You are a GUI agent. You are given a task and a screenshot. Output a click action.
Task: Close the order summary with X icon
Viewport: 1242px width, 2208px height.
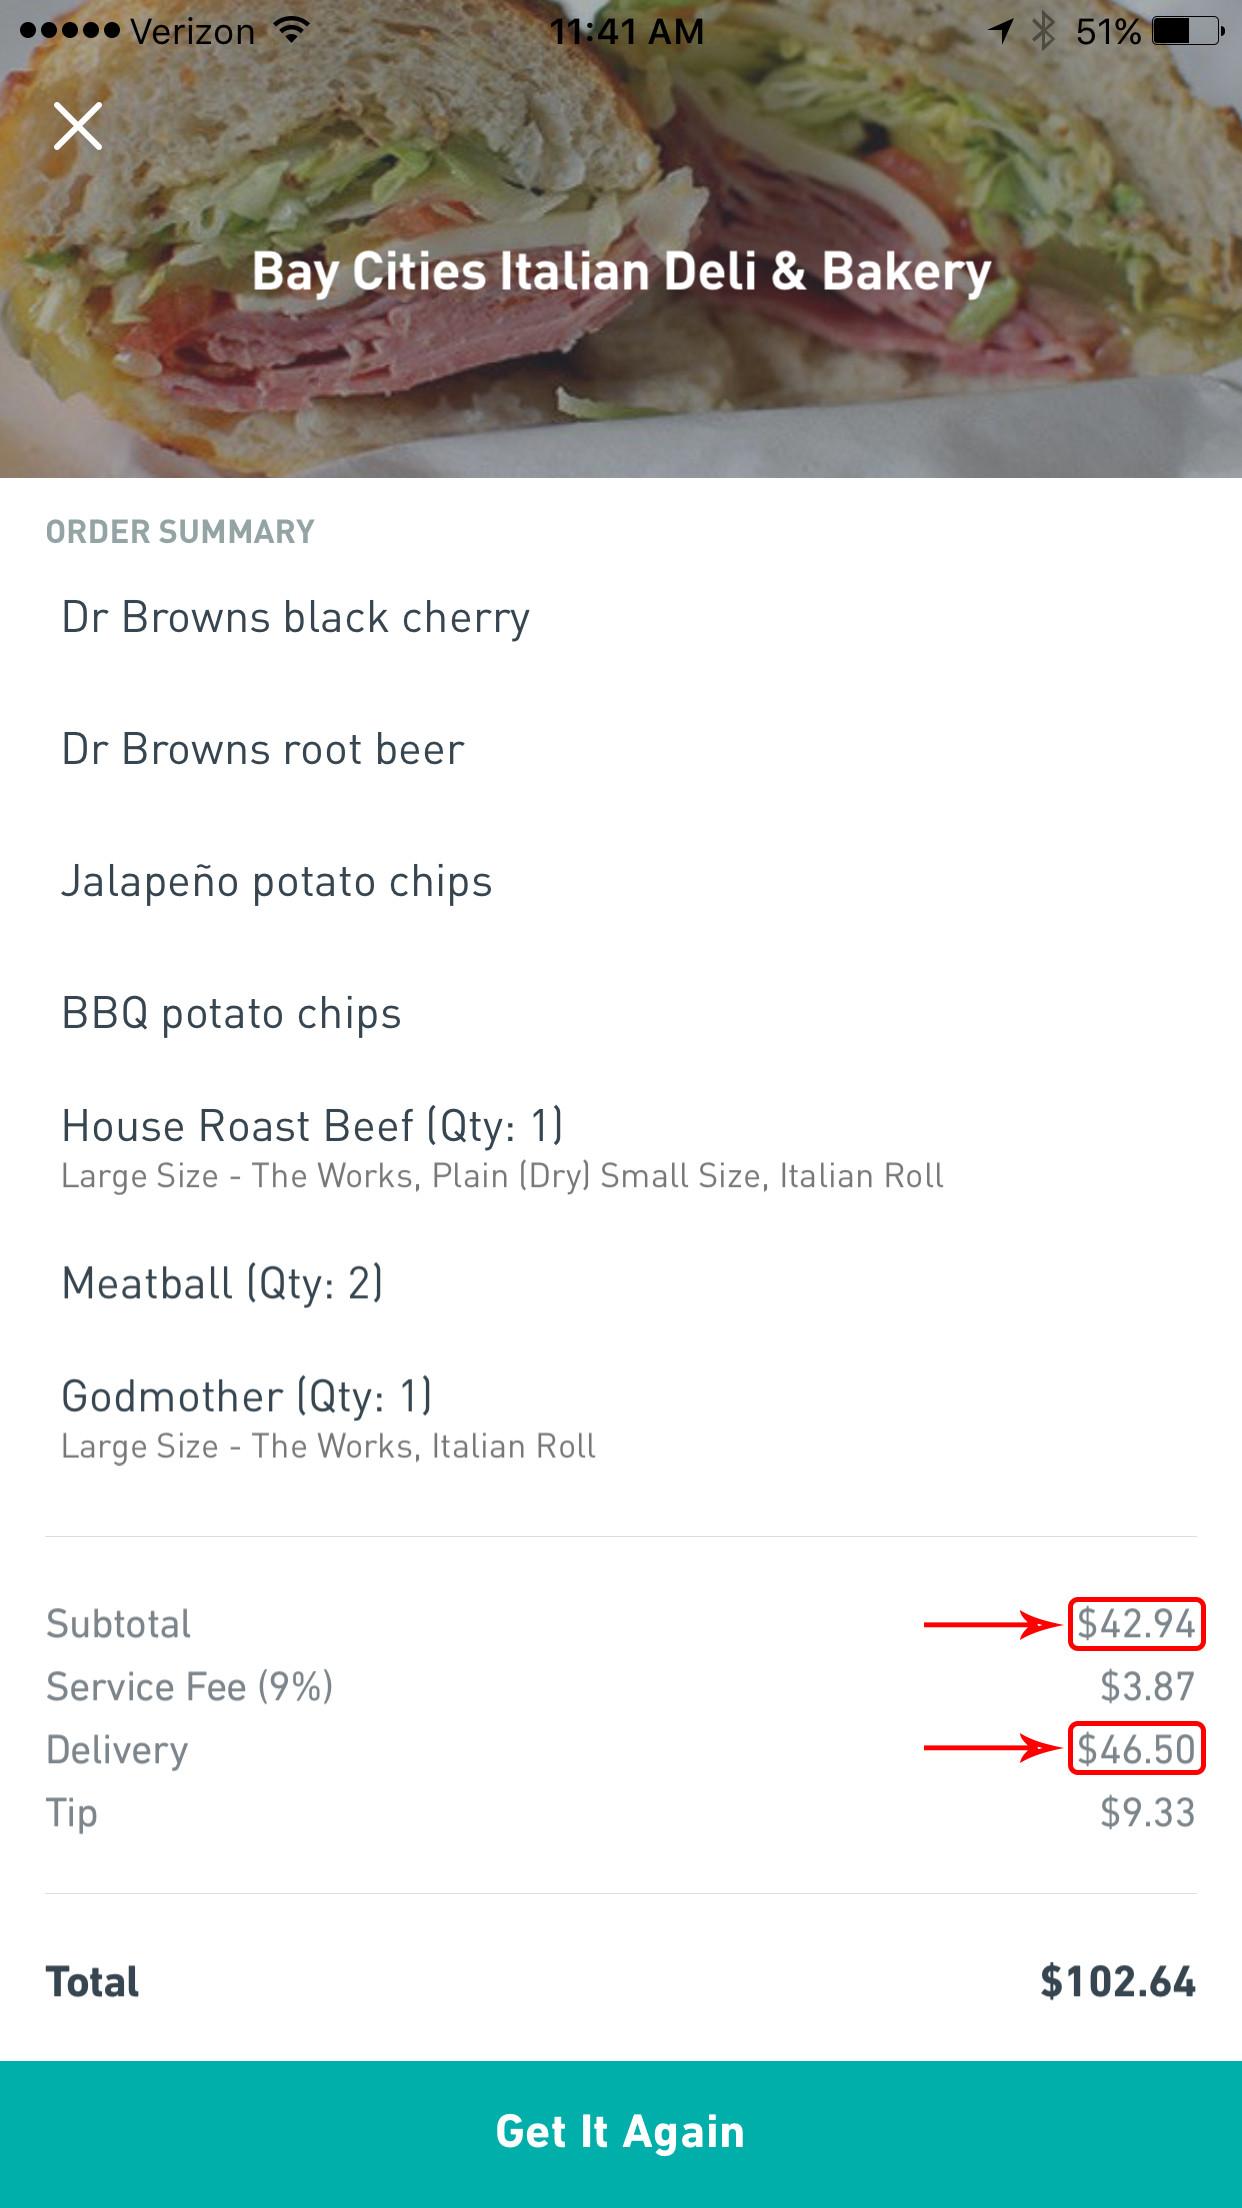coord(78,127)
